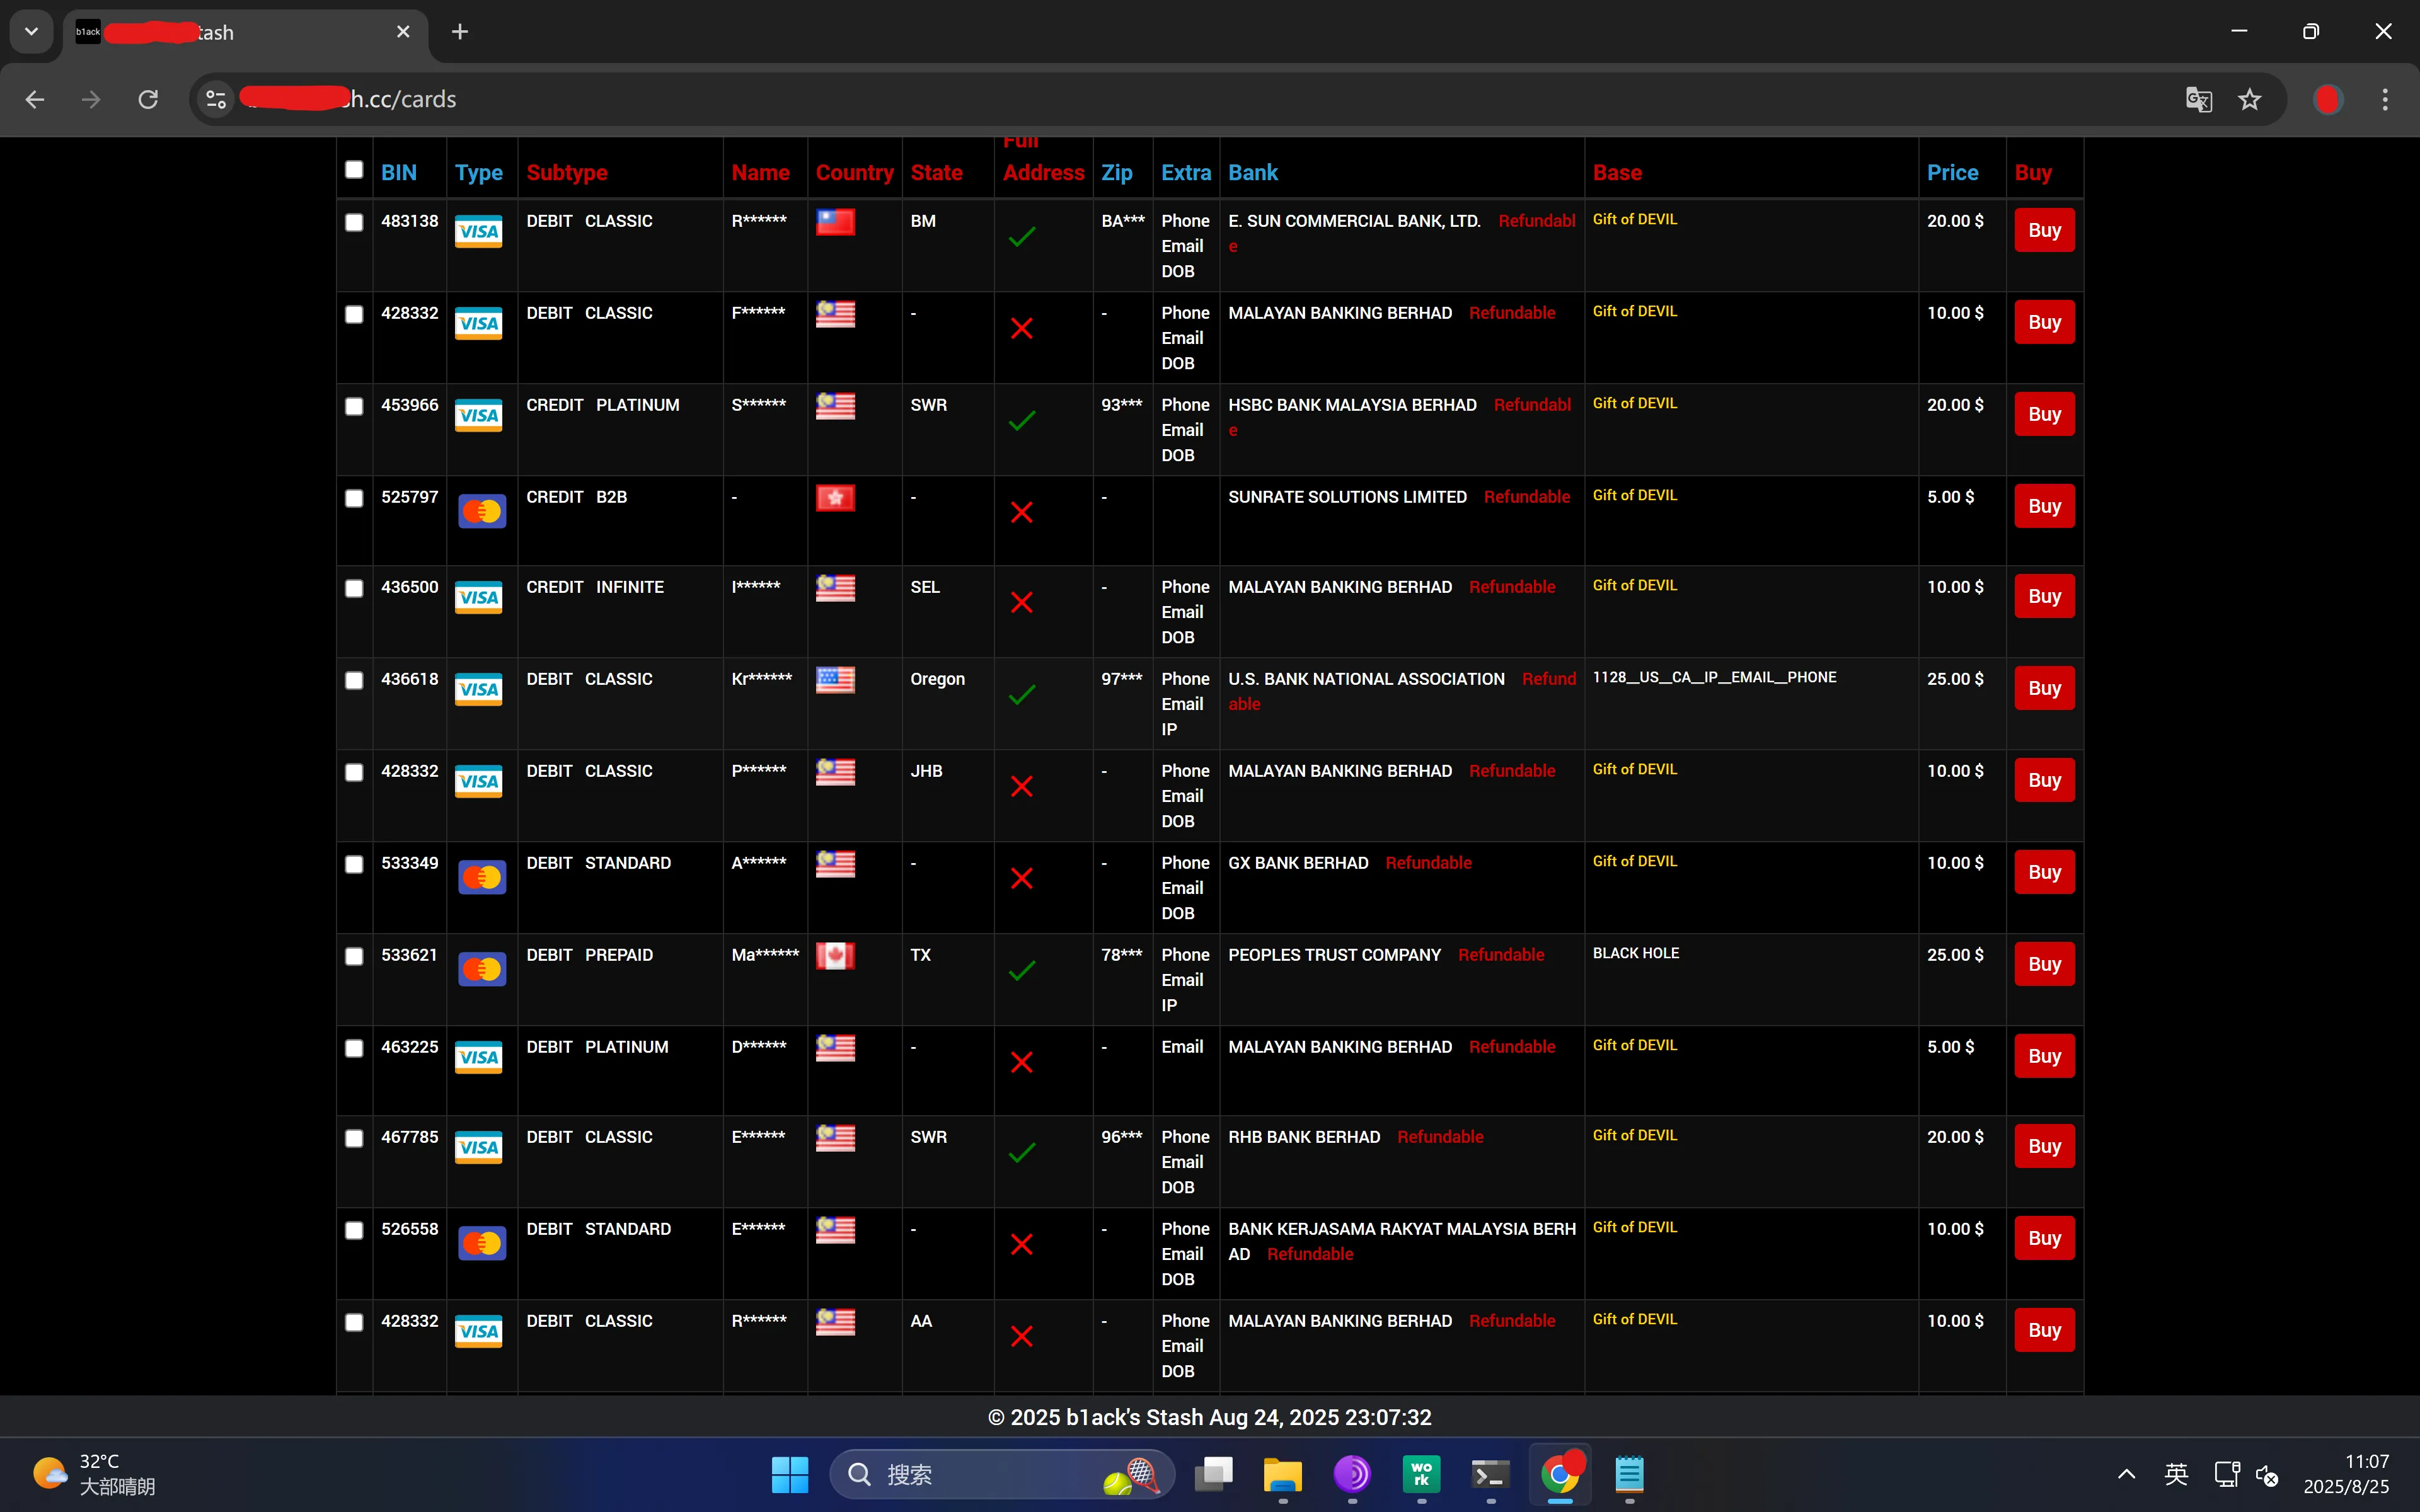
Task: Switch input method via the 英 indicator
Action: (x=2176, y=1474)
